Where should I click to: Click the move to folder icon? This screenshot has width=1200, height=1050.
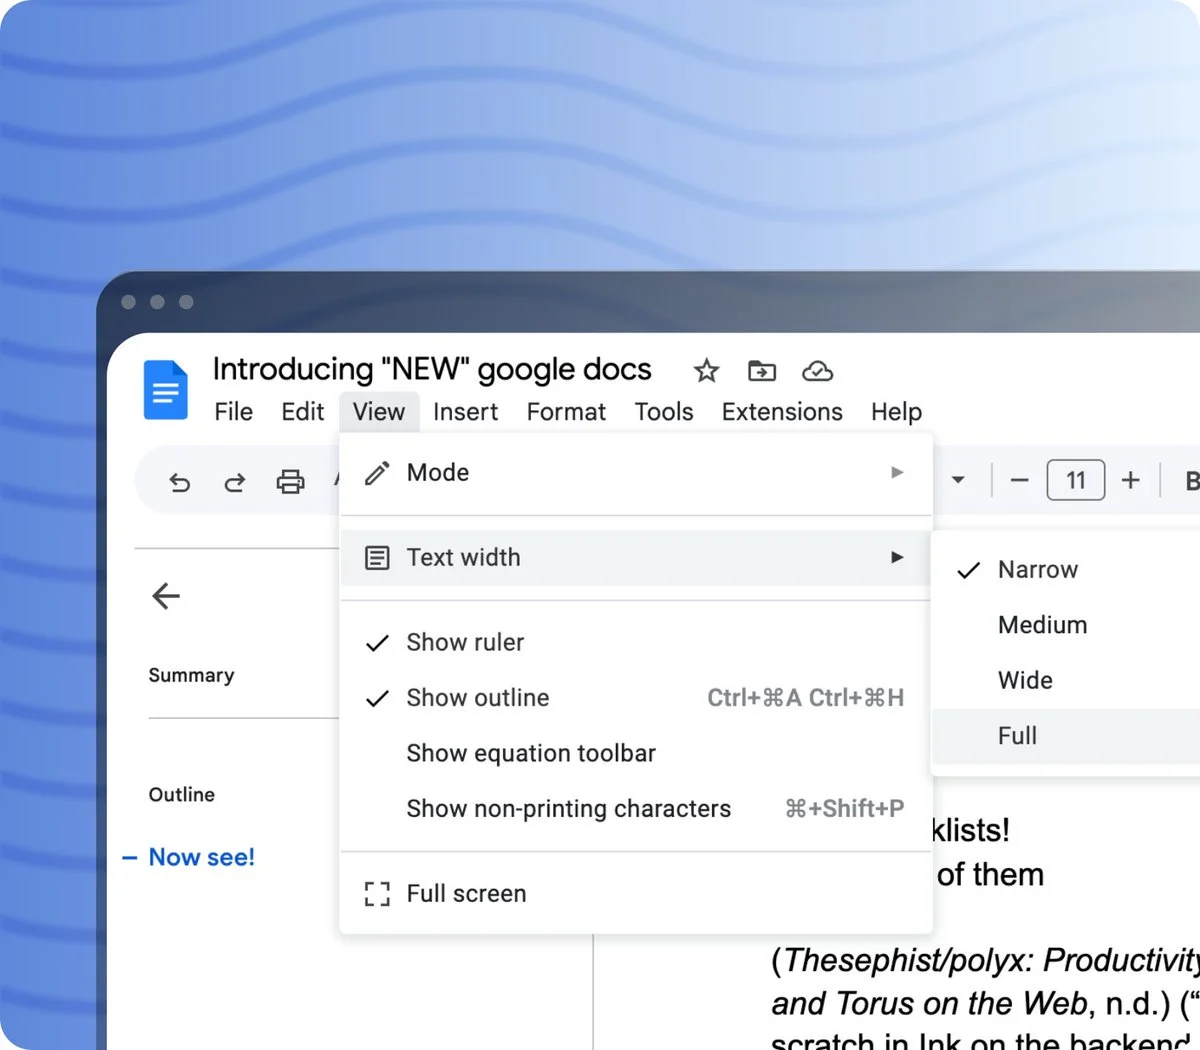click(762, 371)
